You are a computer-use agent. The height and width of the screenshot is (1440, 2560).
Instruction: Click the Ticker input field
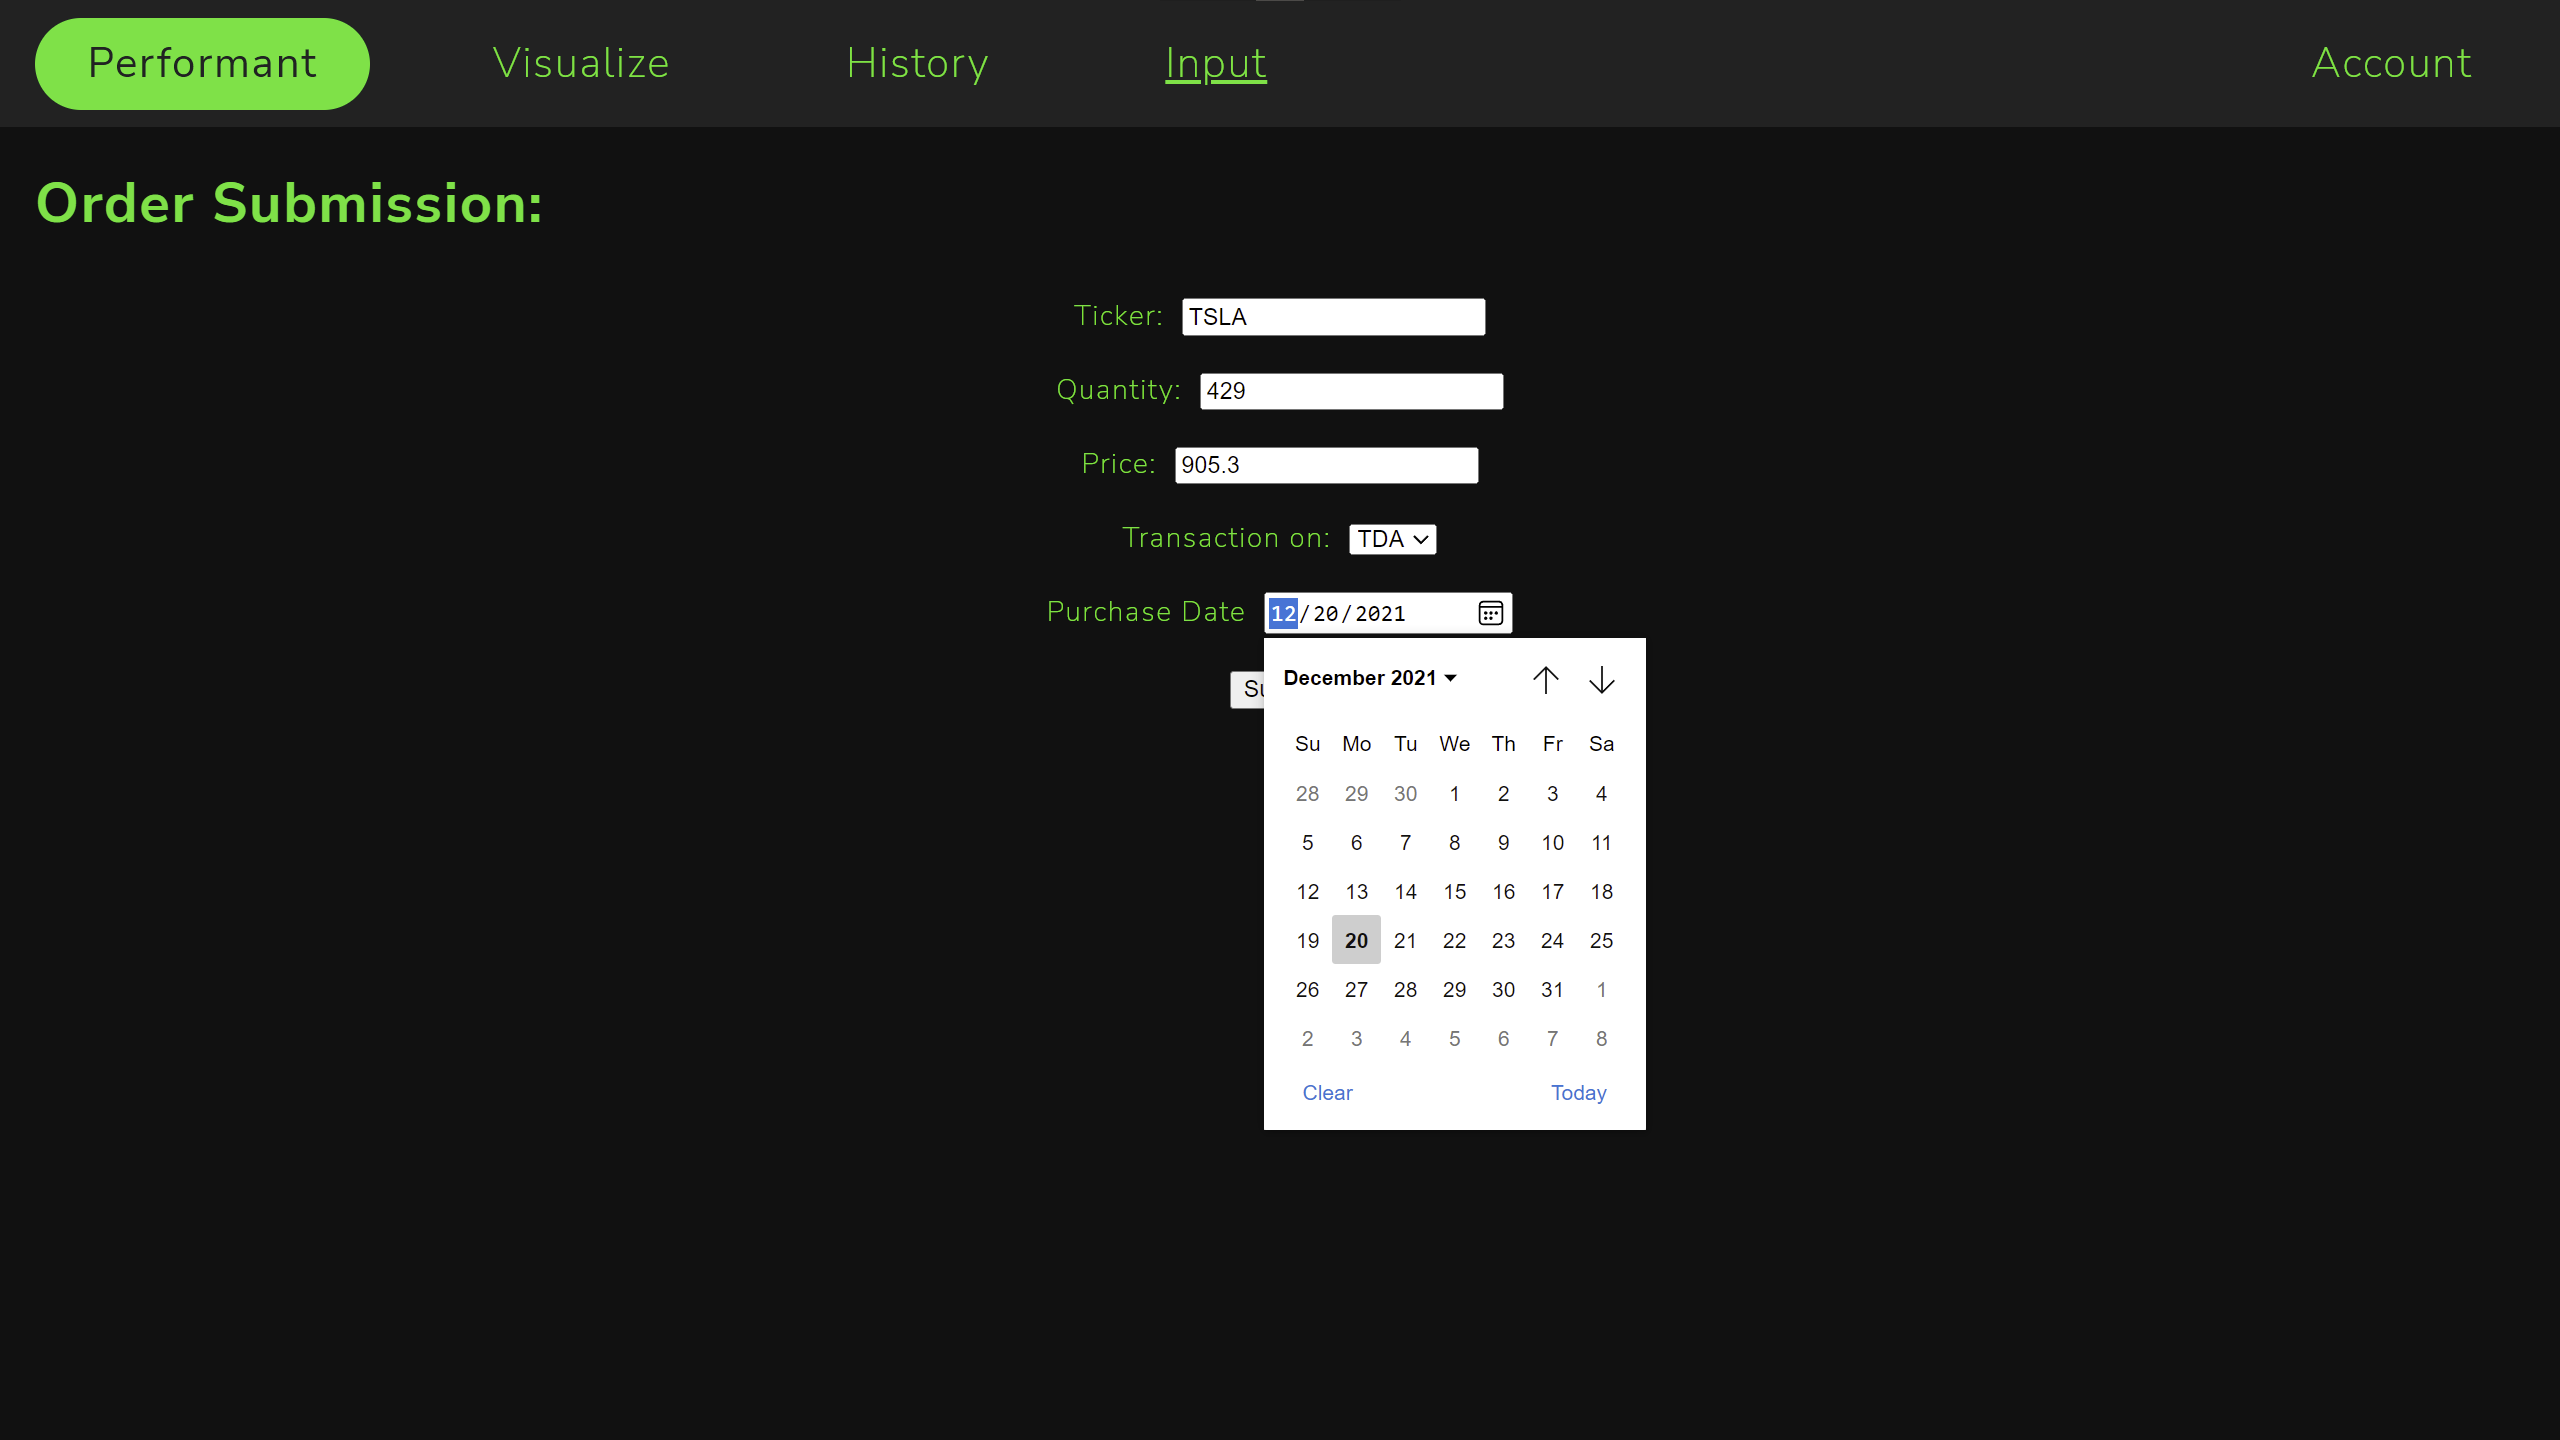(x=1333, y=317)
